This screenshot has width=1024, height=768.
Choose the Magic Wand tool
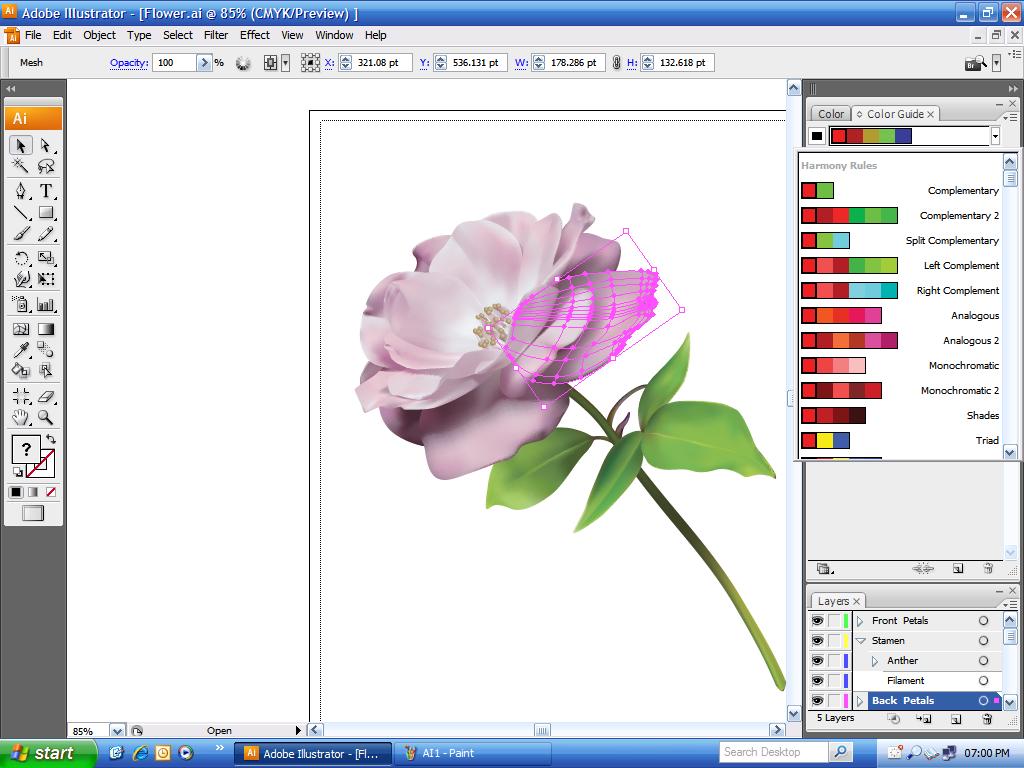21,166
